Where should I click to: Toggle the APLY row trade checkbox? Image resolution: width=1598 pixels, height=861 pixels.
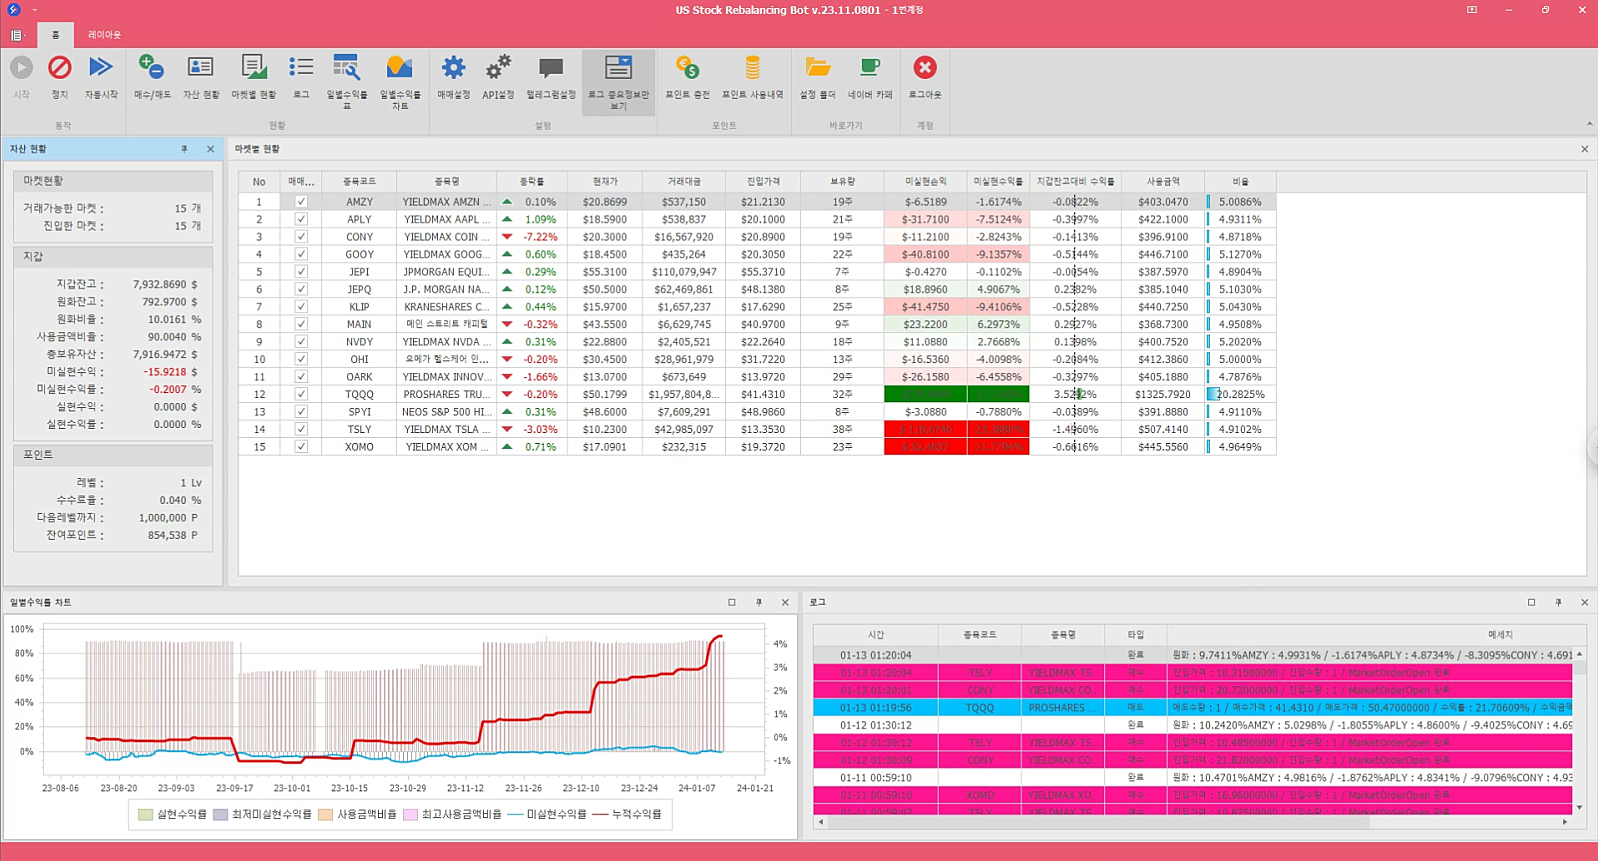pos(301,219)
